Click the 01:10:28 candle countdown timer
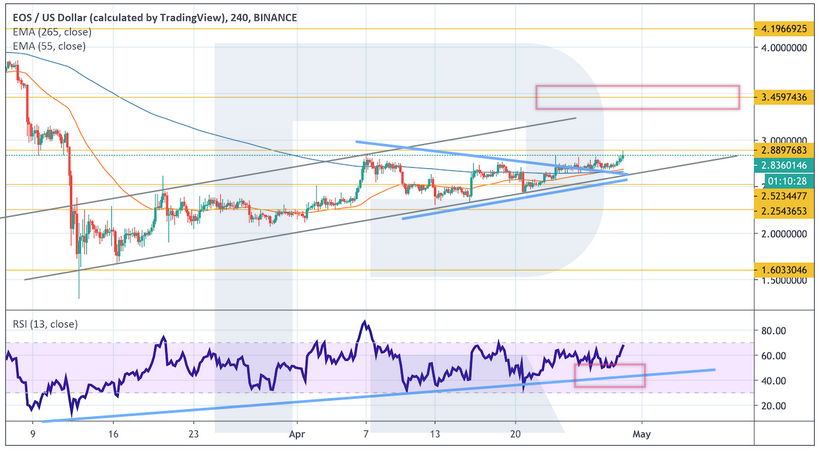The width and height of the screenshot is (820, 451). point(782,182)
